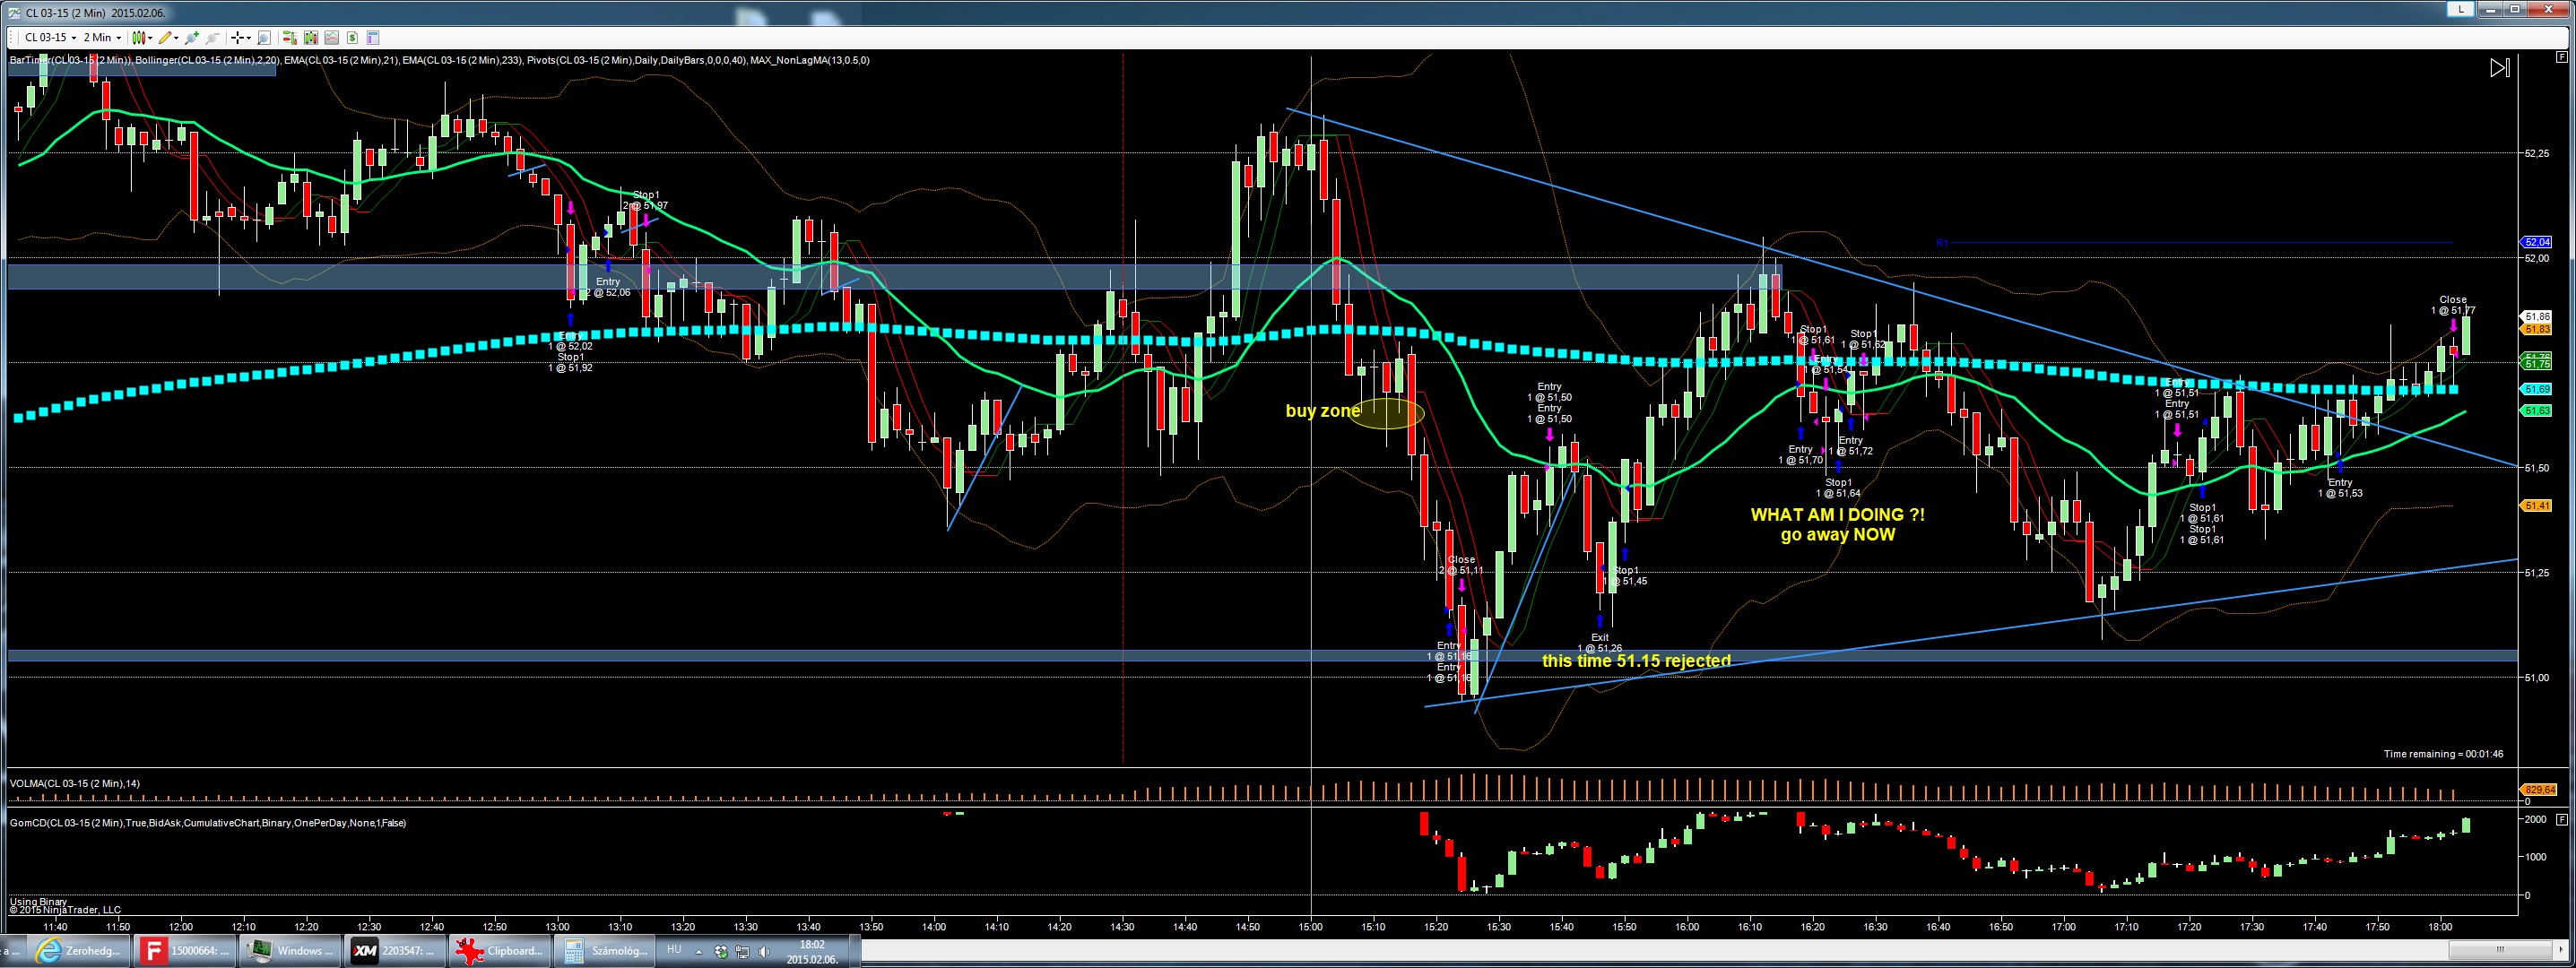Click the zoom out magnifier icon
The image size is (2576, 968).
pyautogui.click(x=212, y=38)
